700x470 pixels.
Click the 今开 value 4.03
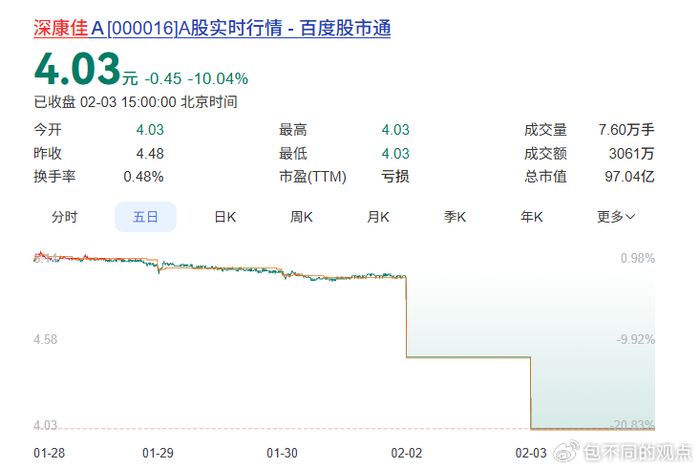(x=150, y=130)
